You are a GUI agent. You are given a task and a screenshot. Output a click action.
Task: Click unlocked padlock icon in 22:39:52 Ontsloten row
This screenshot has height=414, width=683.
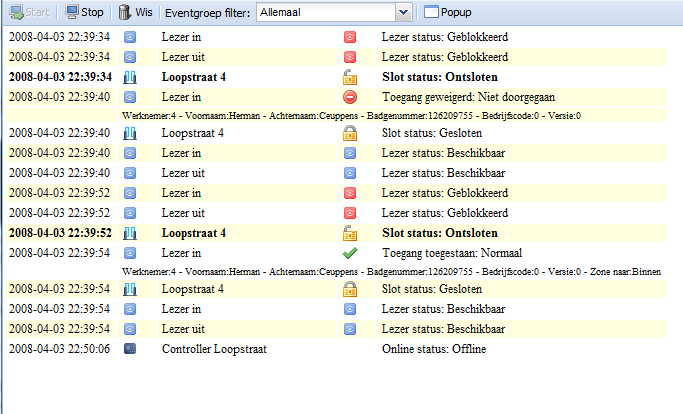(350, 233)
